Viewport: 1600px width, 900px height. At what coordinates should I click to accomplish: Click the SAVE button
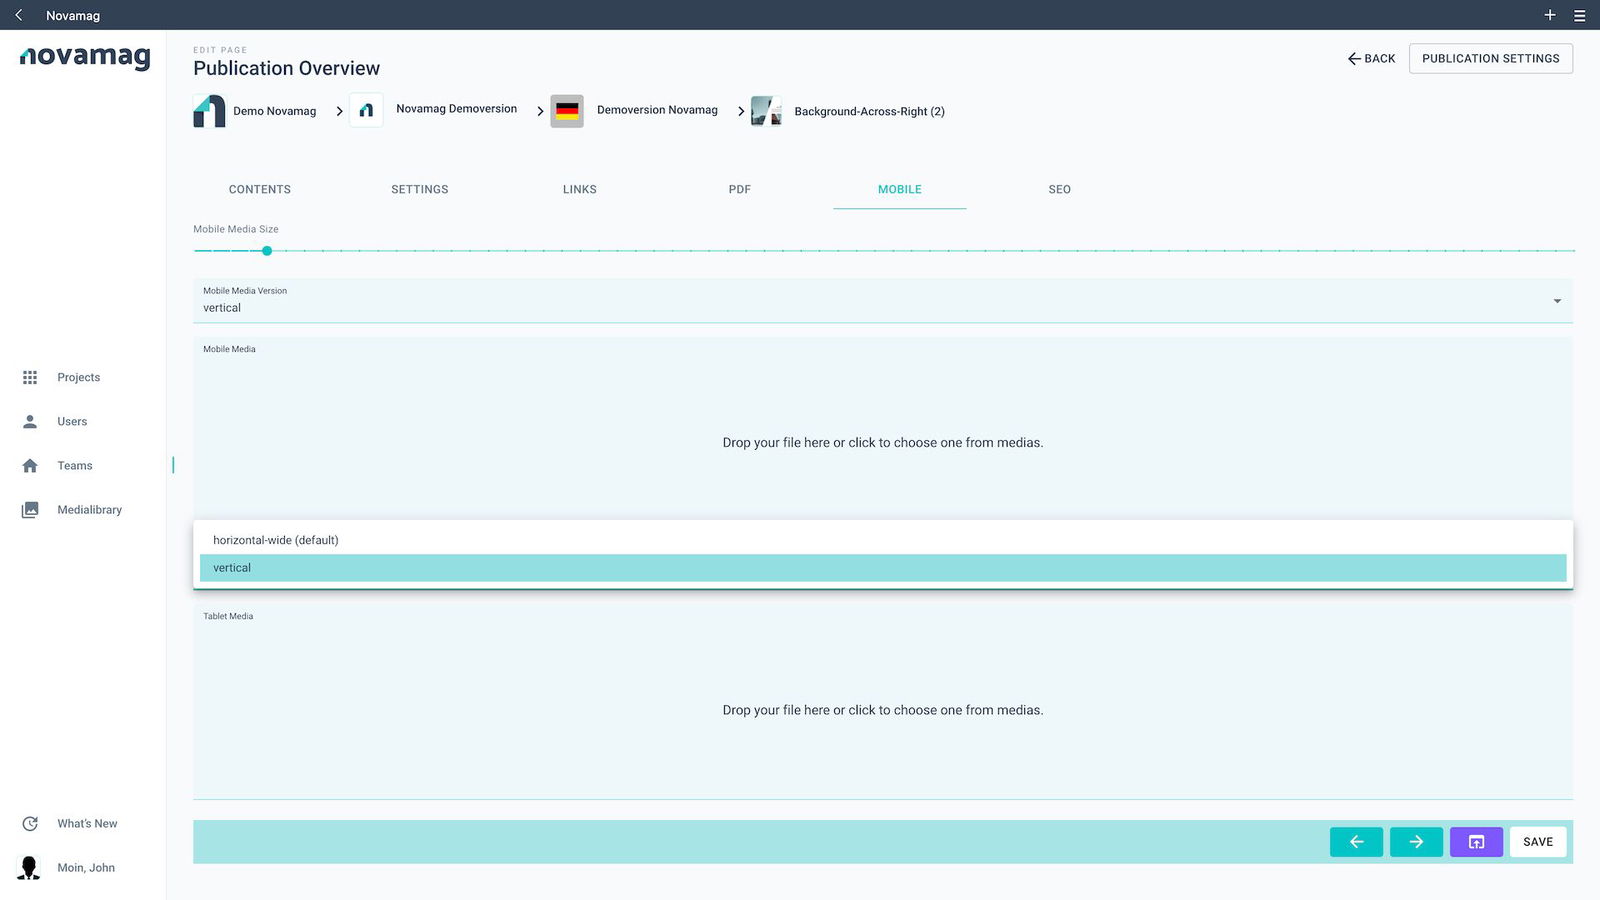[x=1538, y=842]
